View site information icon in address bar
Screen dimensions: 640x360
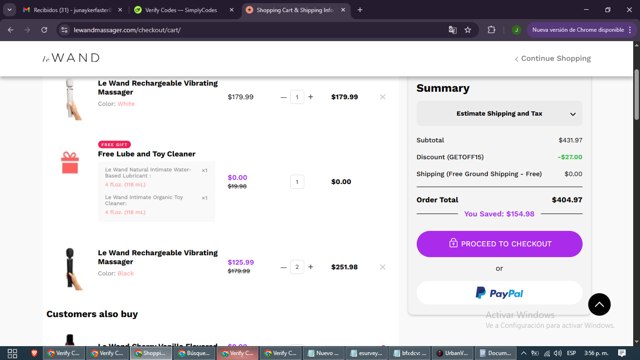[64, 30]
